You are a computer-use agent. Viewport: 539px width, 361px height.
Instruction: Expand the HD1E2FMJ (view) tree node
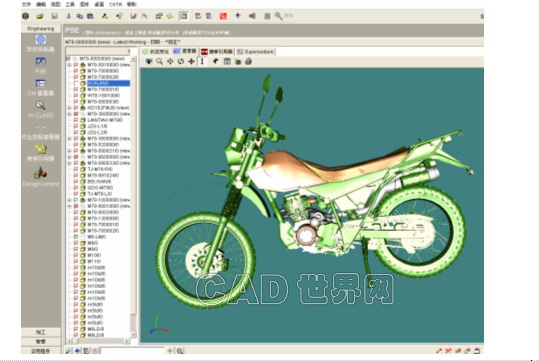coord(69,108)
